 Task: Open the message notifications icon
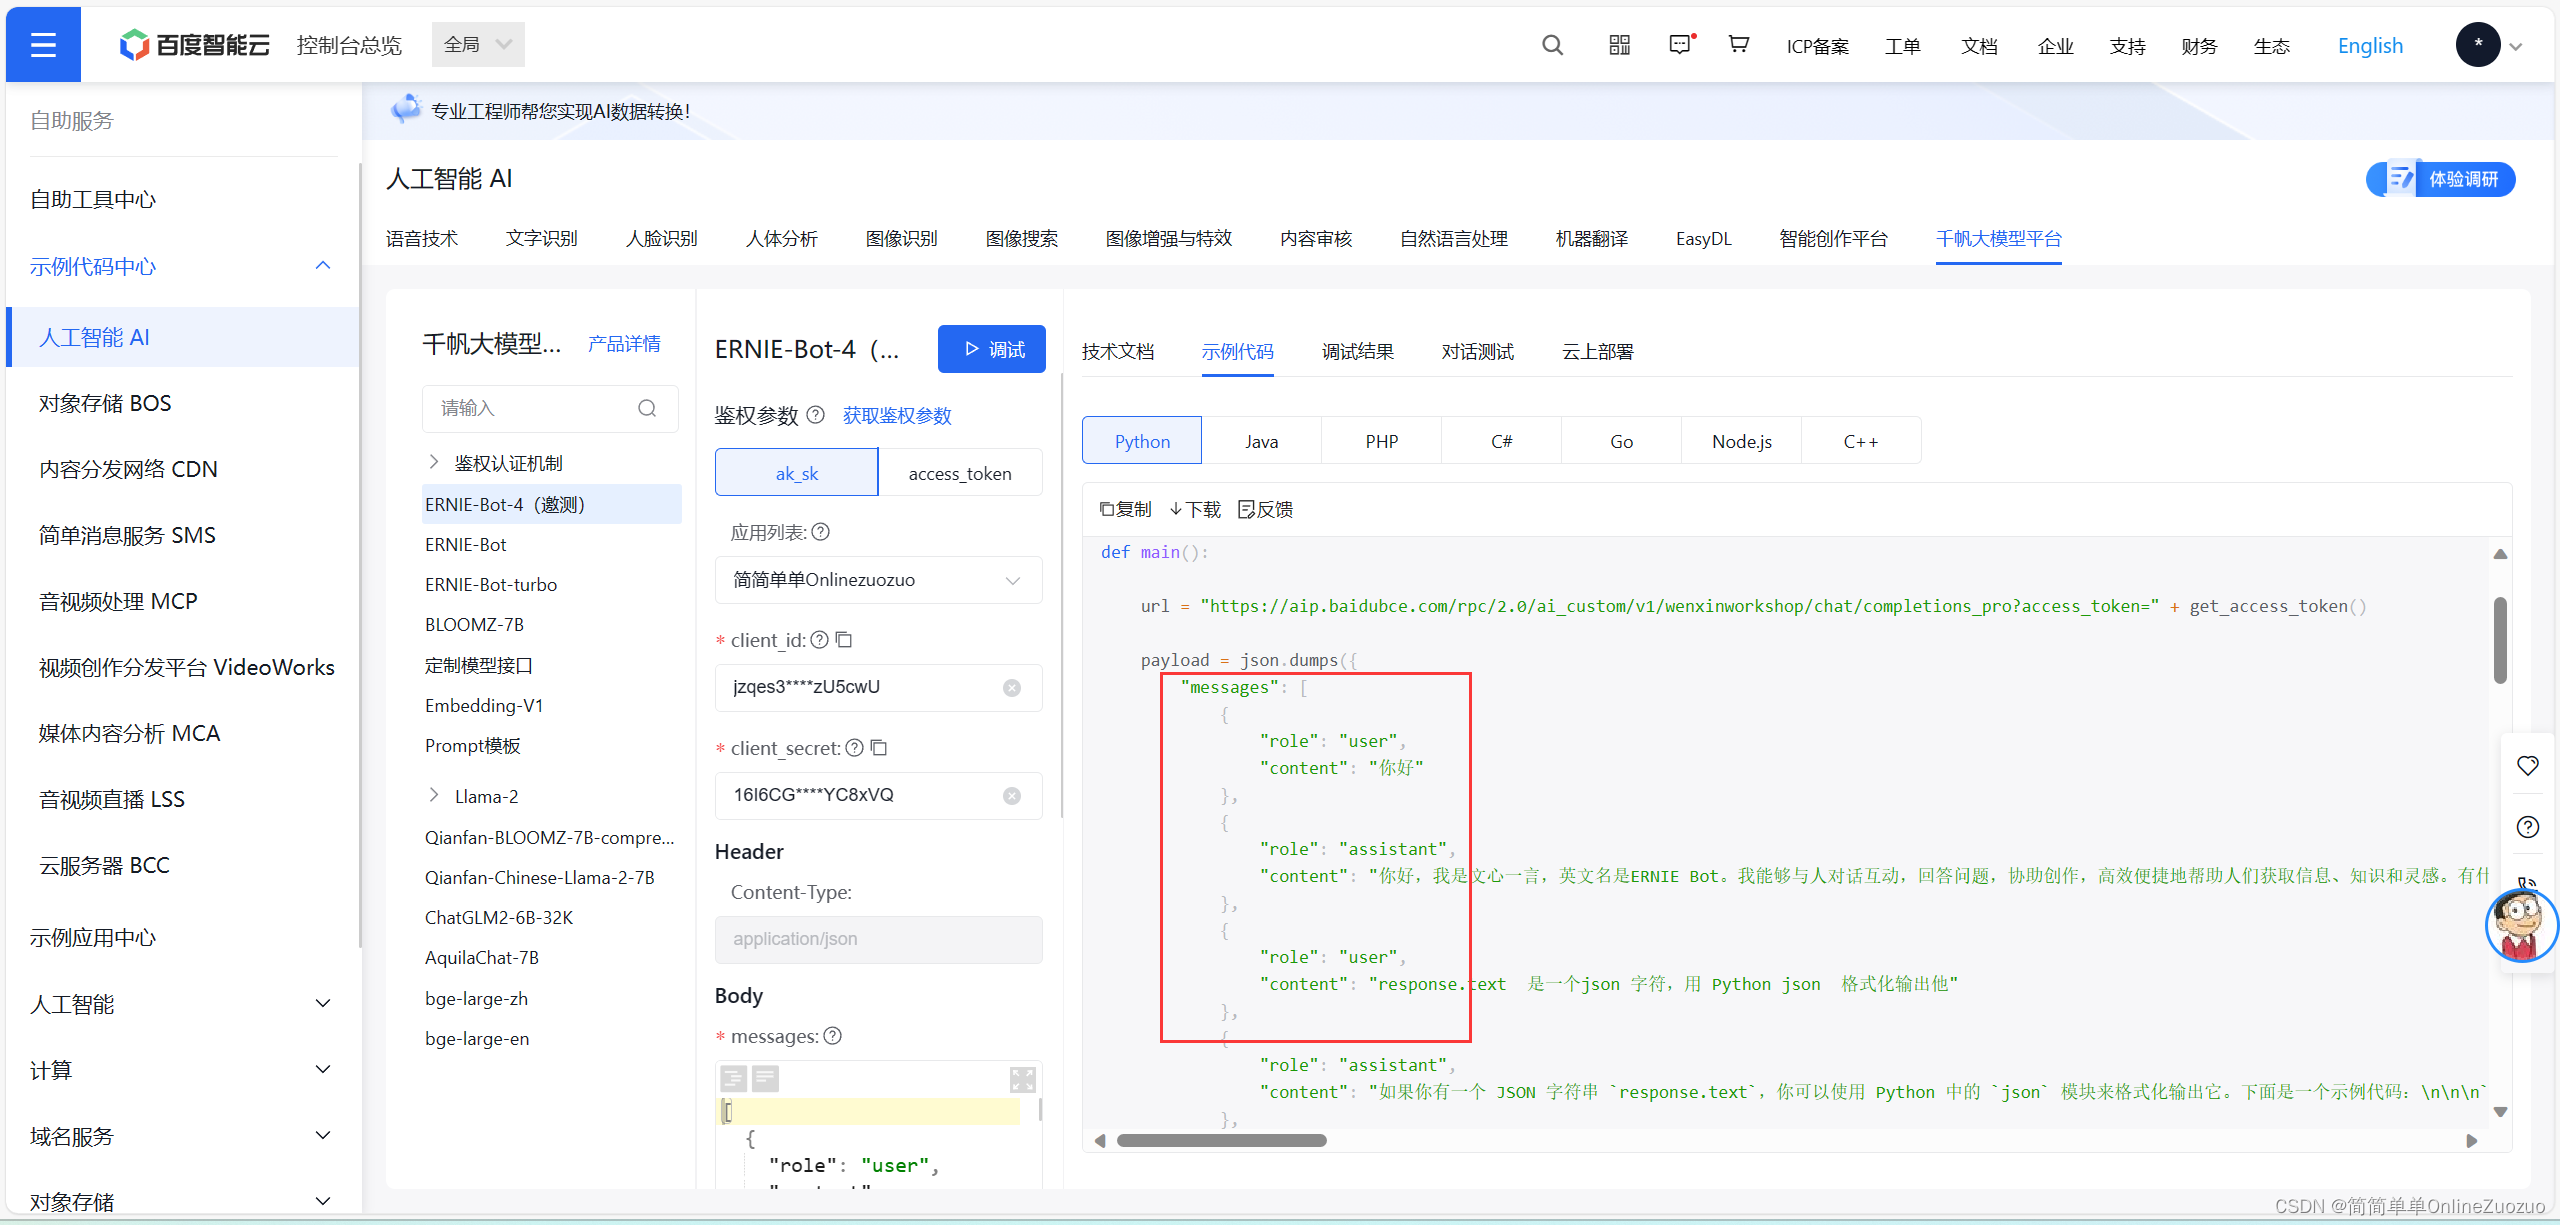pos(1680,45)
